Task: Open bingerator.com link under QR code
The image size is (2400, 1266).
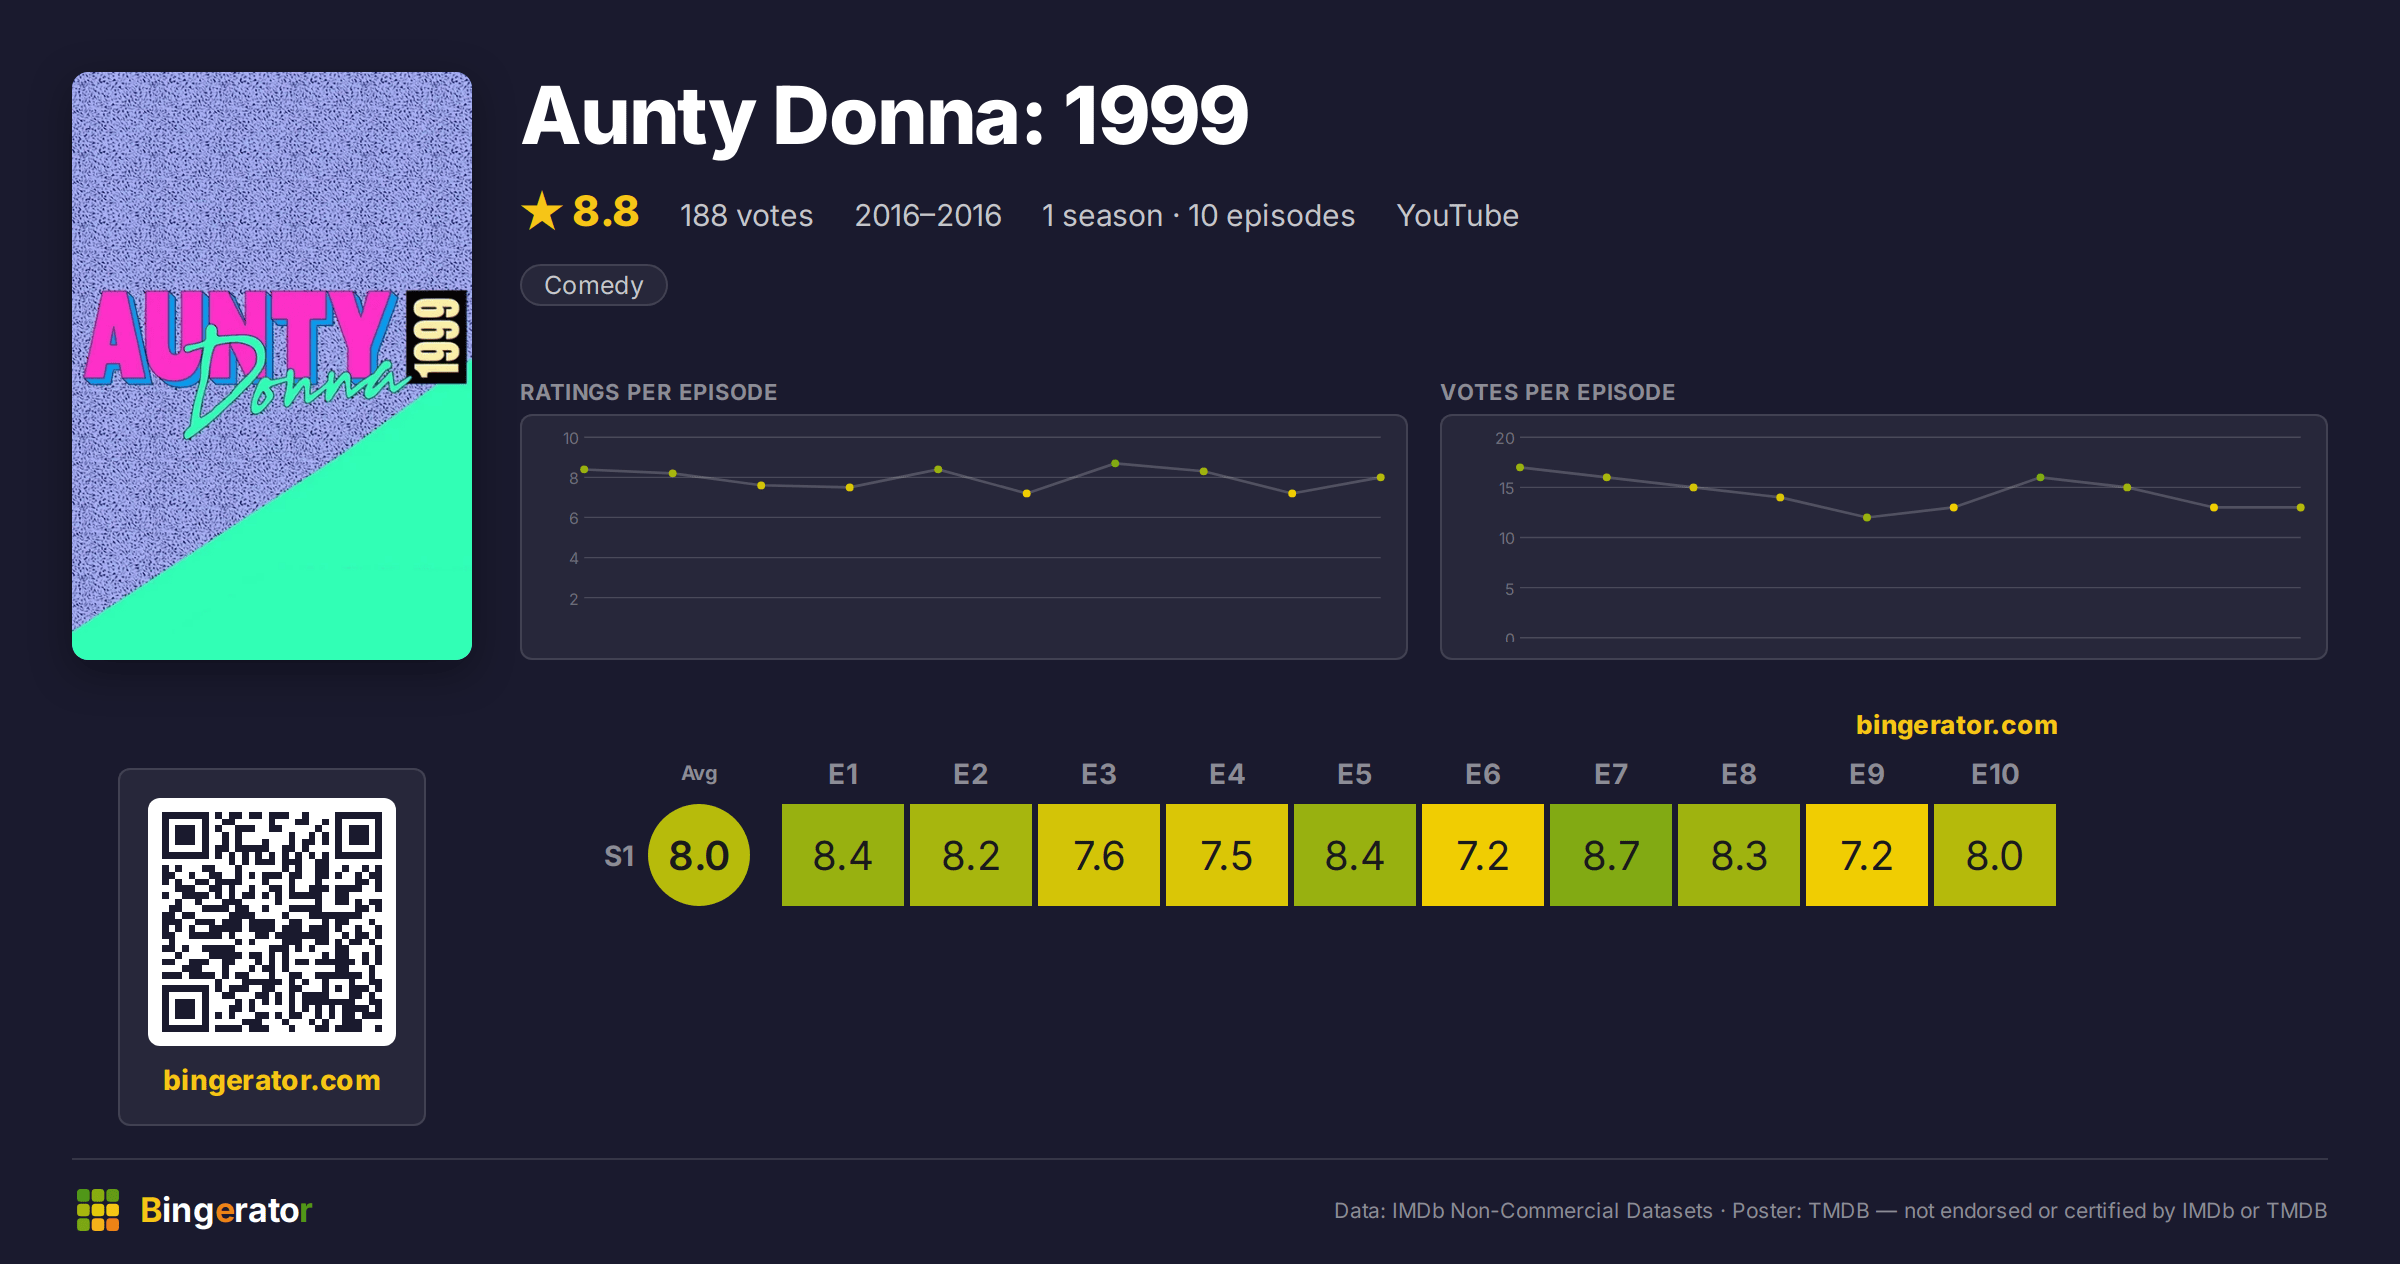Action: (272, 1080)
